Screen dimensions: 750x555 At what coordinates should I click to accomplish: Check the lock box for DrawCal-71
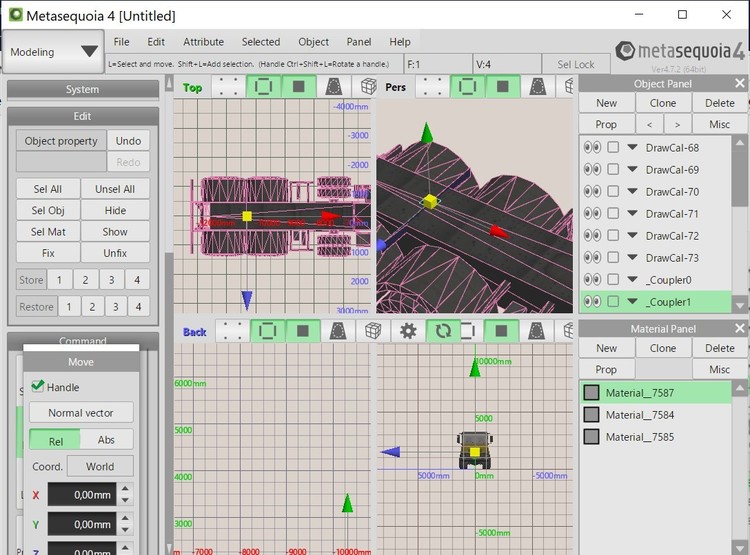(613, 213)
